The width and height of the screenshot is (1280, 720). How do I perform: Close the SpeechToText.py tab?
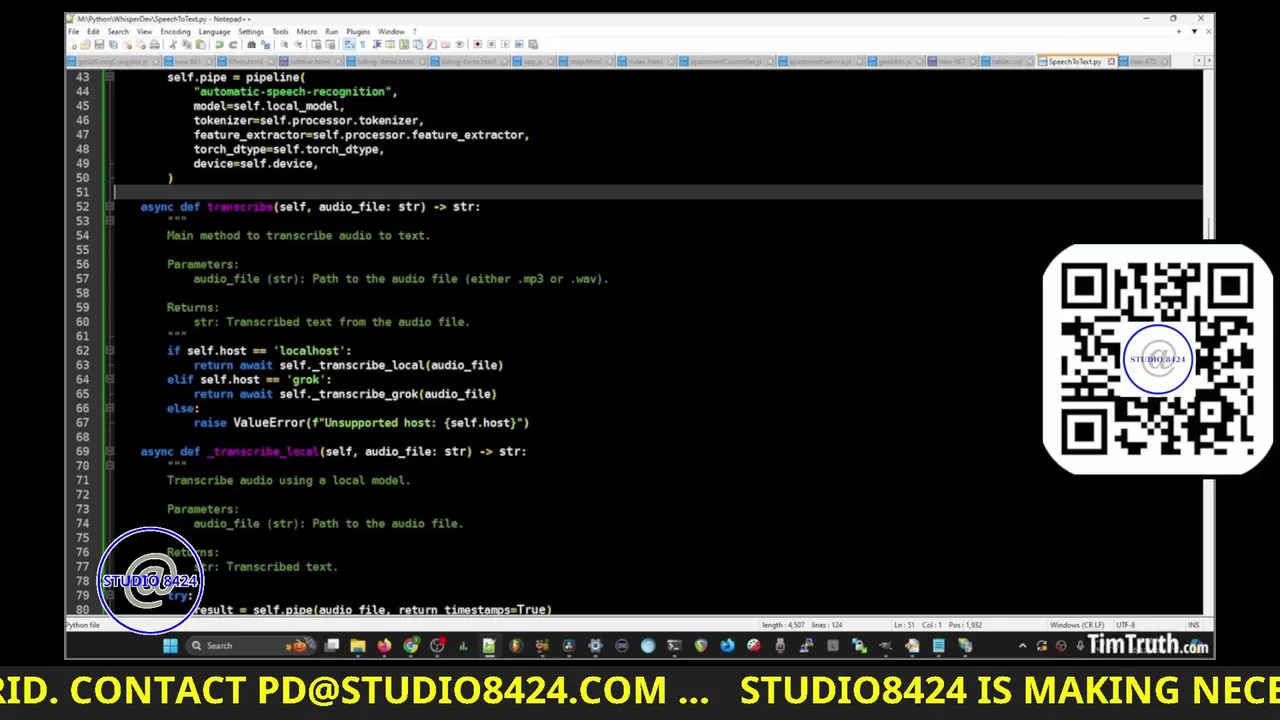pos(1111,62)
